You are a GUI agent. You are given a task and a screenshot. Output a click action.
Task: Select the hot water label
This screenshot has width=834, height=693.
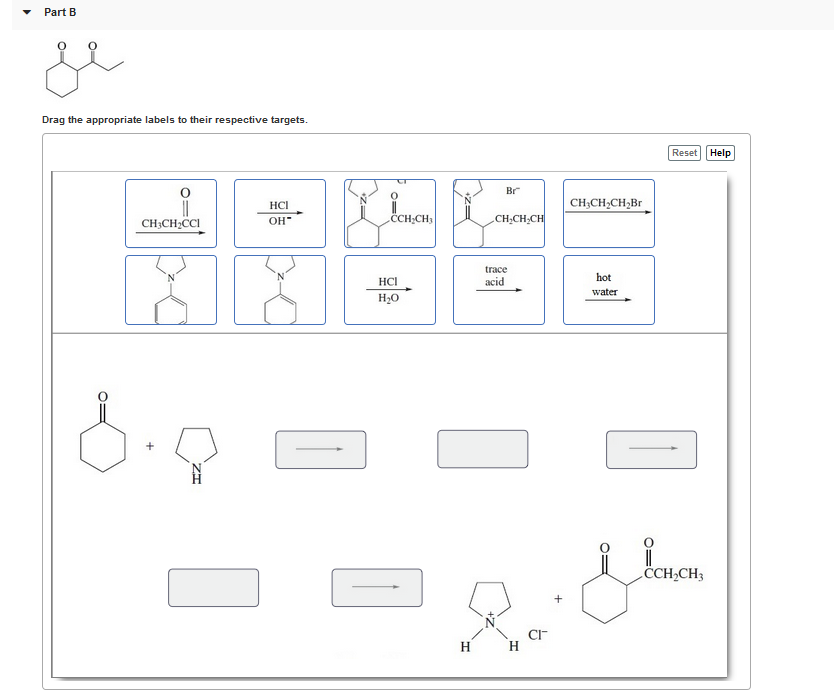tap(607, 289)
